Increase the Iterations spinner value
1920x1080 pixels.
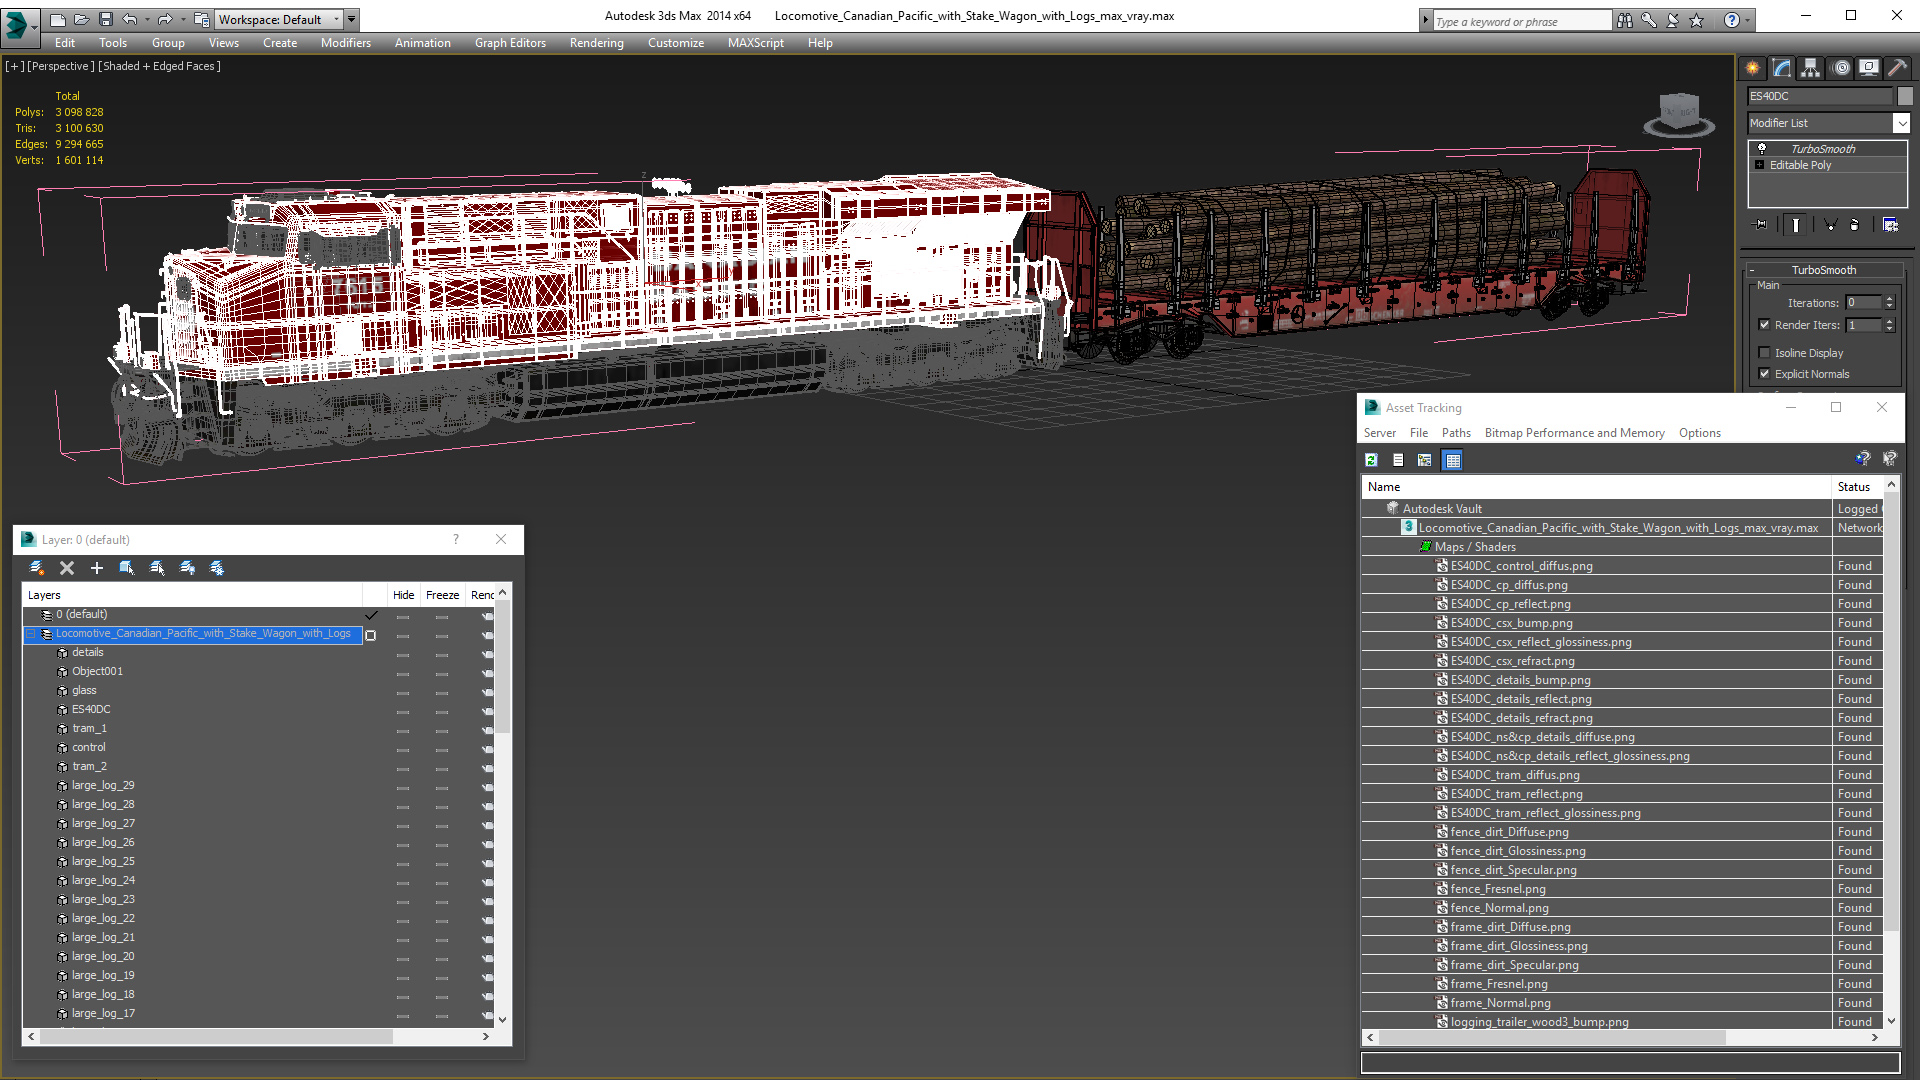coord(1890,299)
